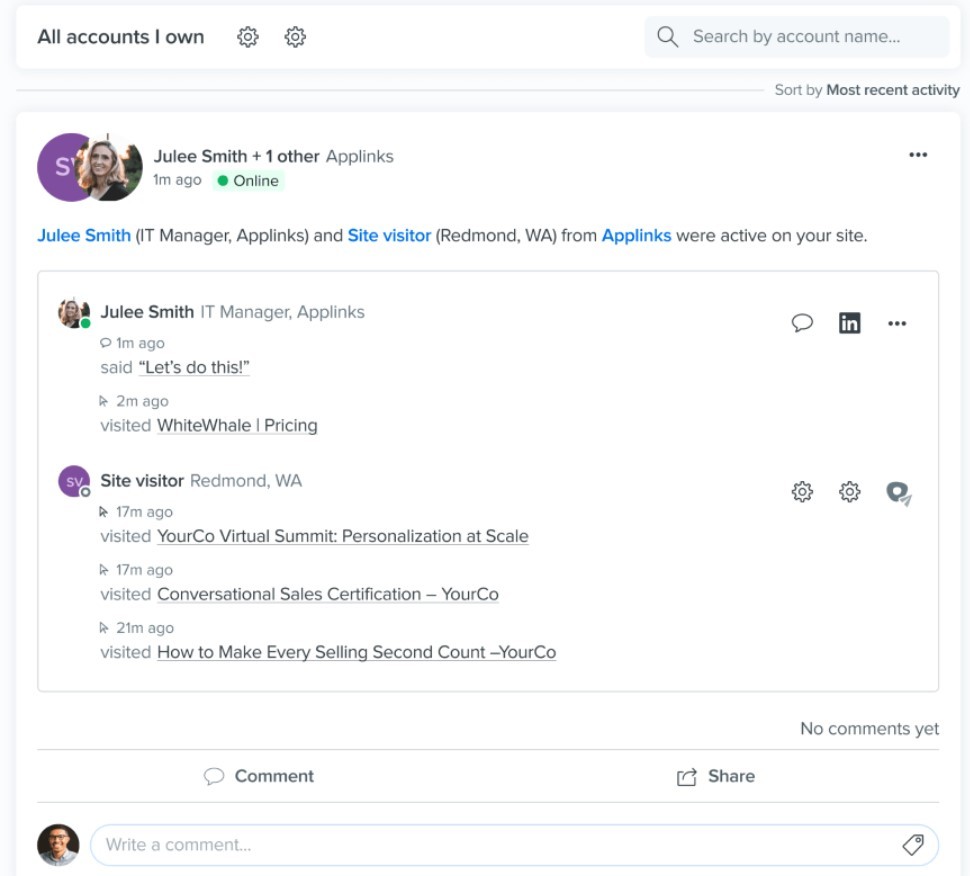
Task: Click in Search by account name field
Action: tap(810, 37)
